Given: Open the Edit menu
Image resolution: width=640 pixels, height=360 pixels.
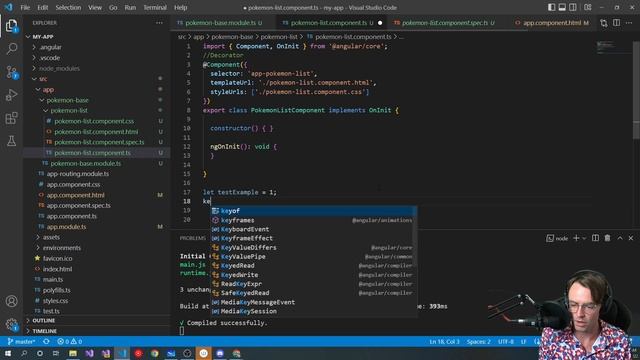Looking at the screenshot, I should coord(42,7).
